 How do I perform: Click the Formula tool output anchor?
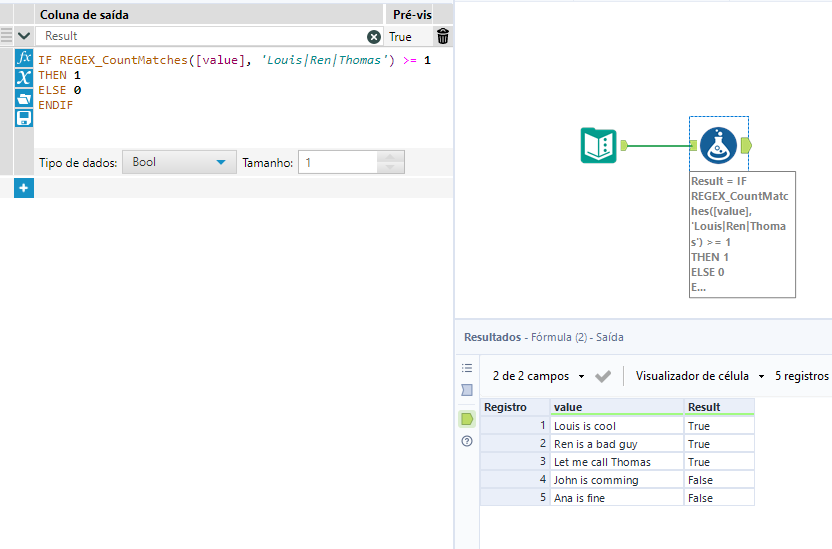click(x=746, y=145)
